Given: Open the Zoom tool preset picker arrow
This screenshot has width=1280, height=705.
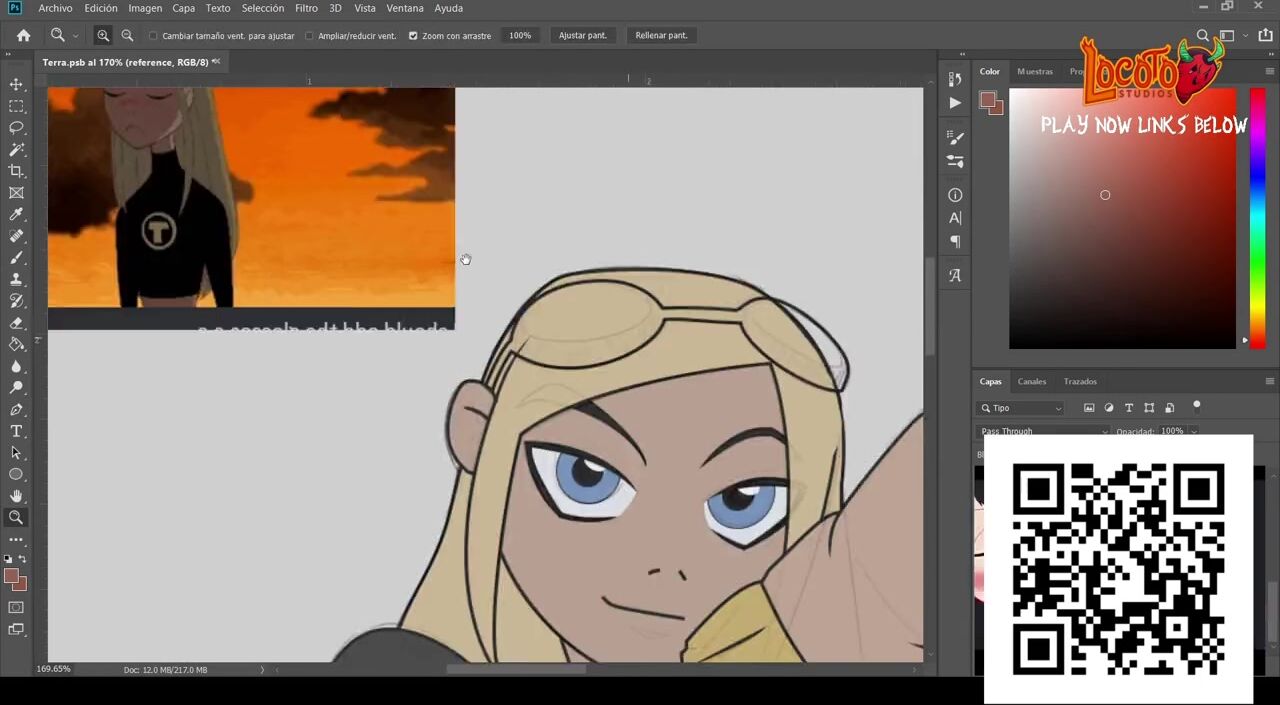Looking at the screenshot, I should [x=75, y=36].
